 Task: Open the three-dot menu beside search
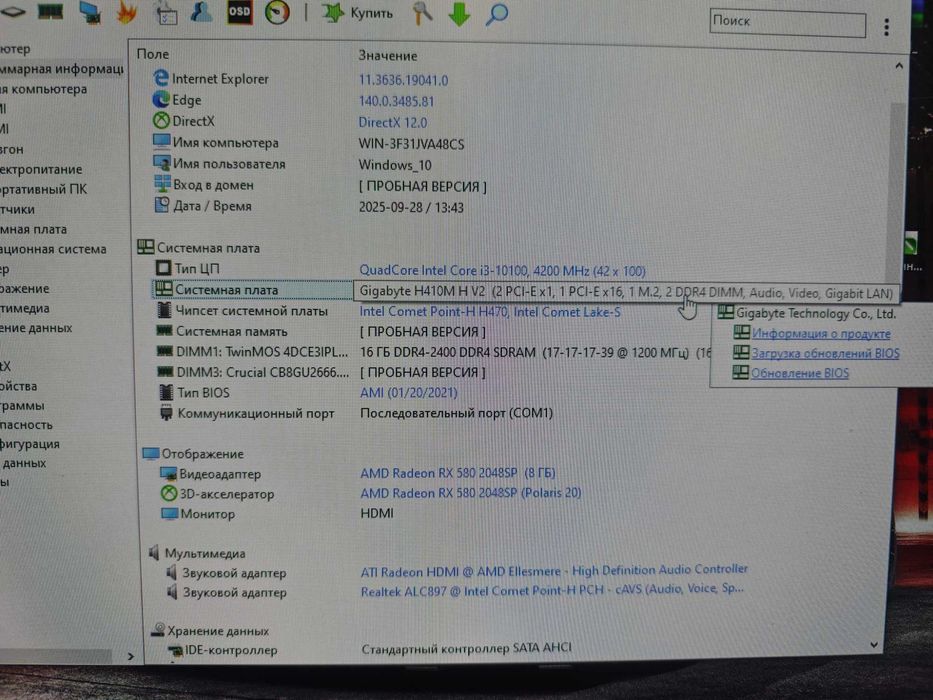[x=887, y=26]
